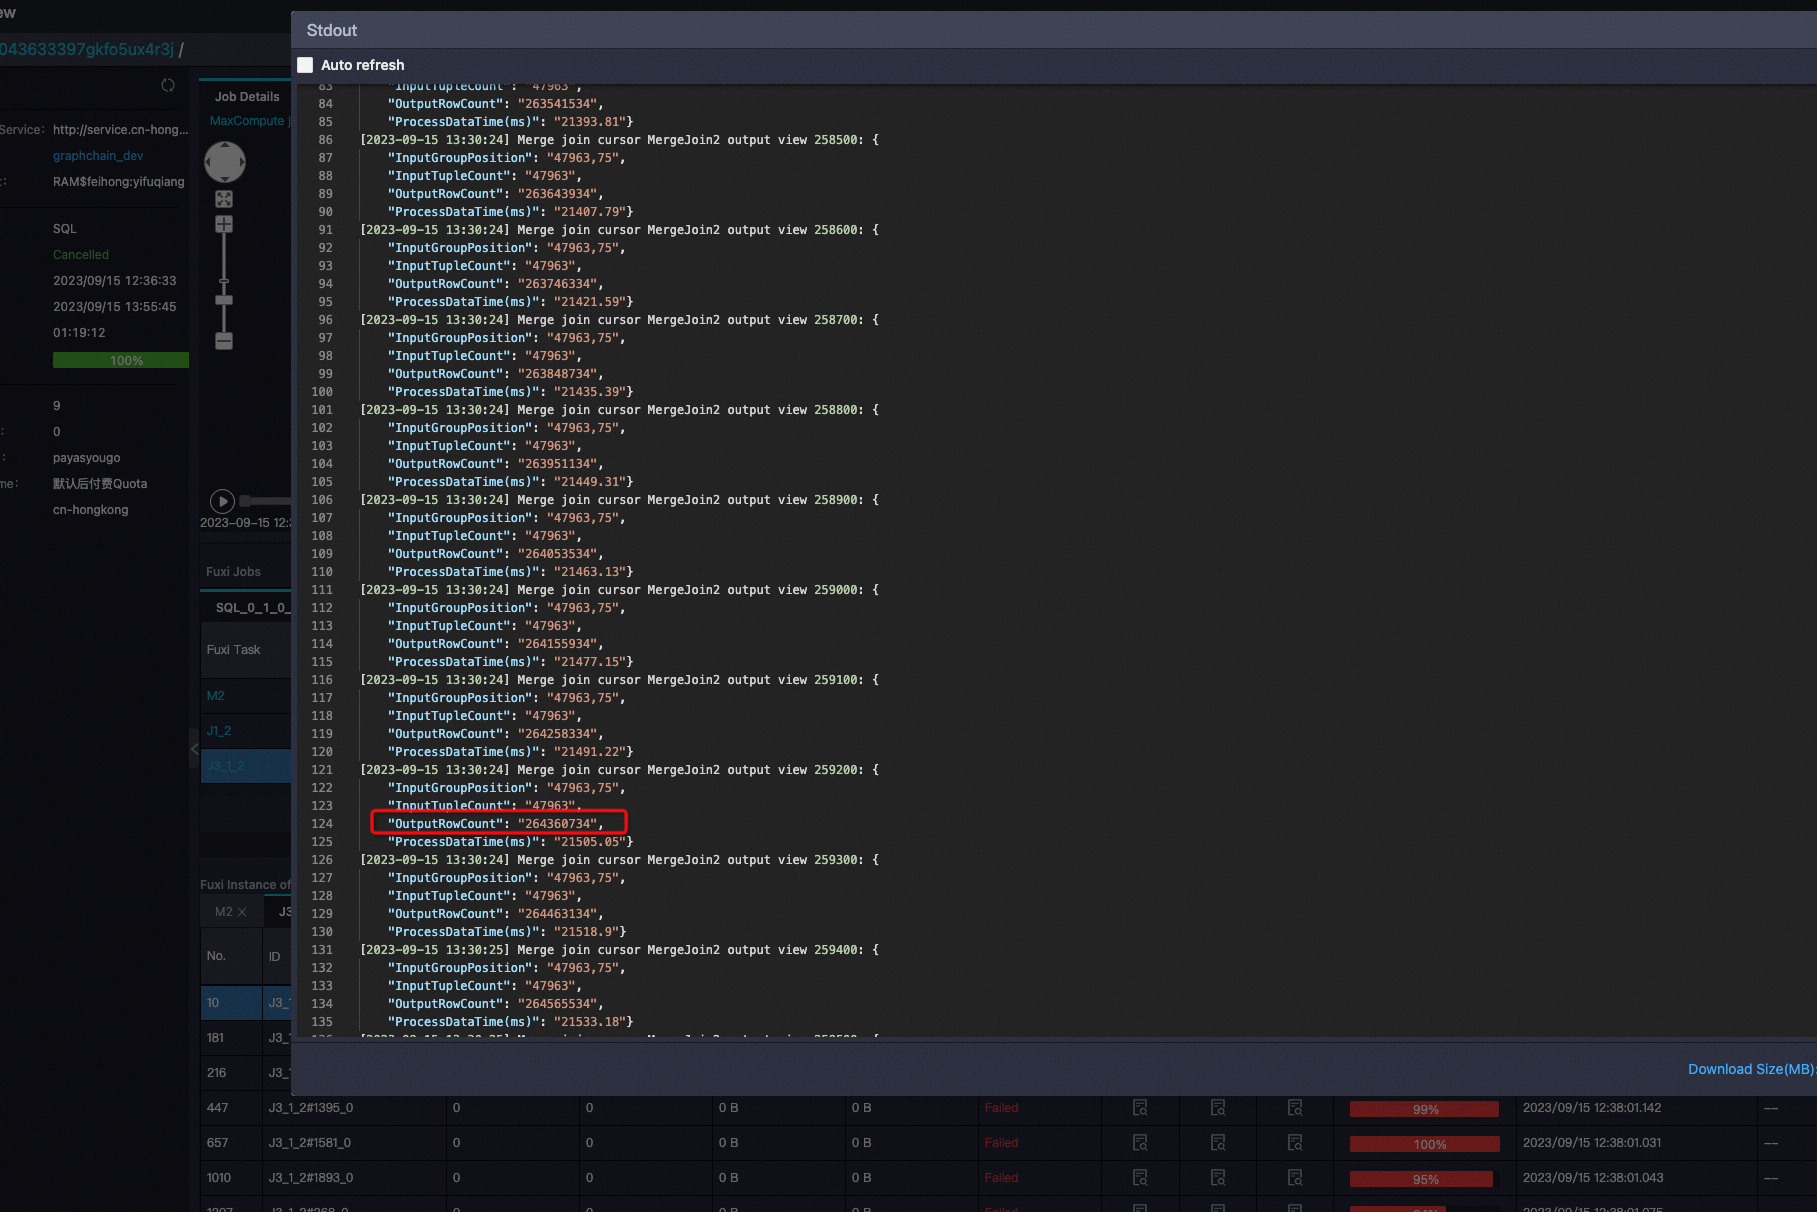Click the Cancelled status text
Viewport: 1817px width, 1212px height.
[81, 255]
